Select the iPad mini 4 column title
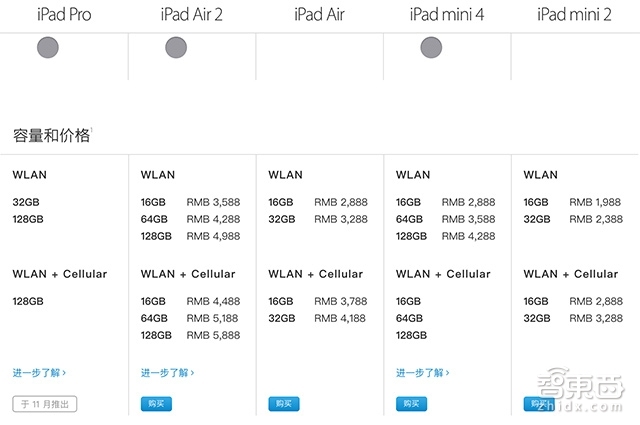This screenshot has width=640, height=425. 447,15
